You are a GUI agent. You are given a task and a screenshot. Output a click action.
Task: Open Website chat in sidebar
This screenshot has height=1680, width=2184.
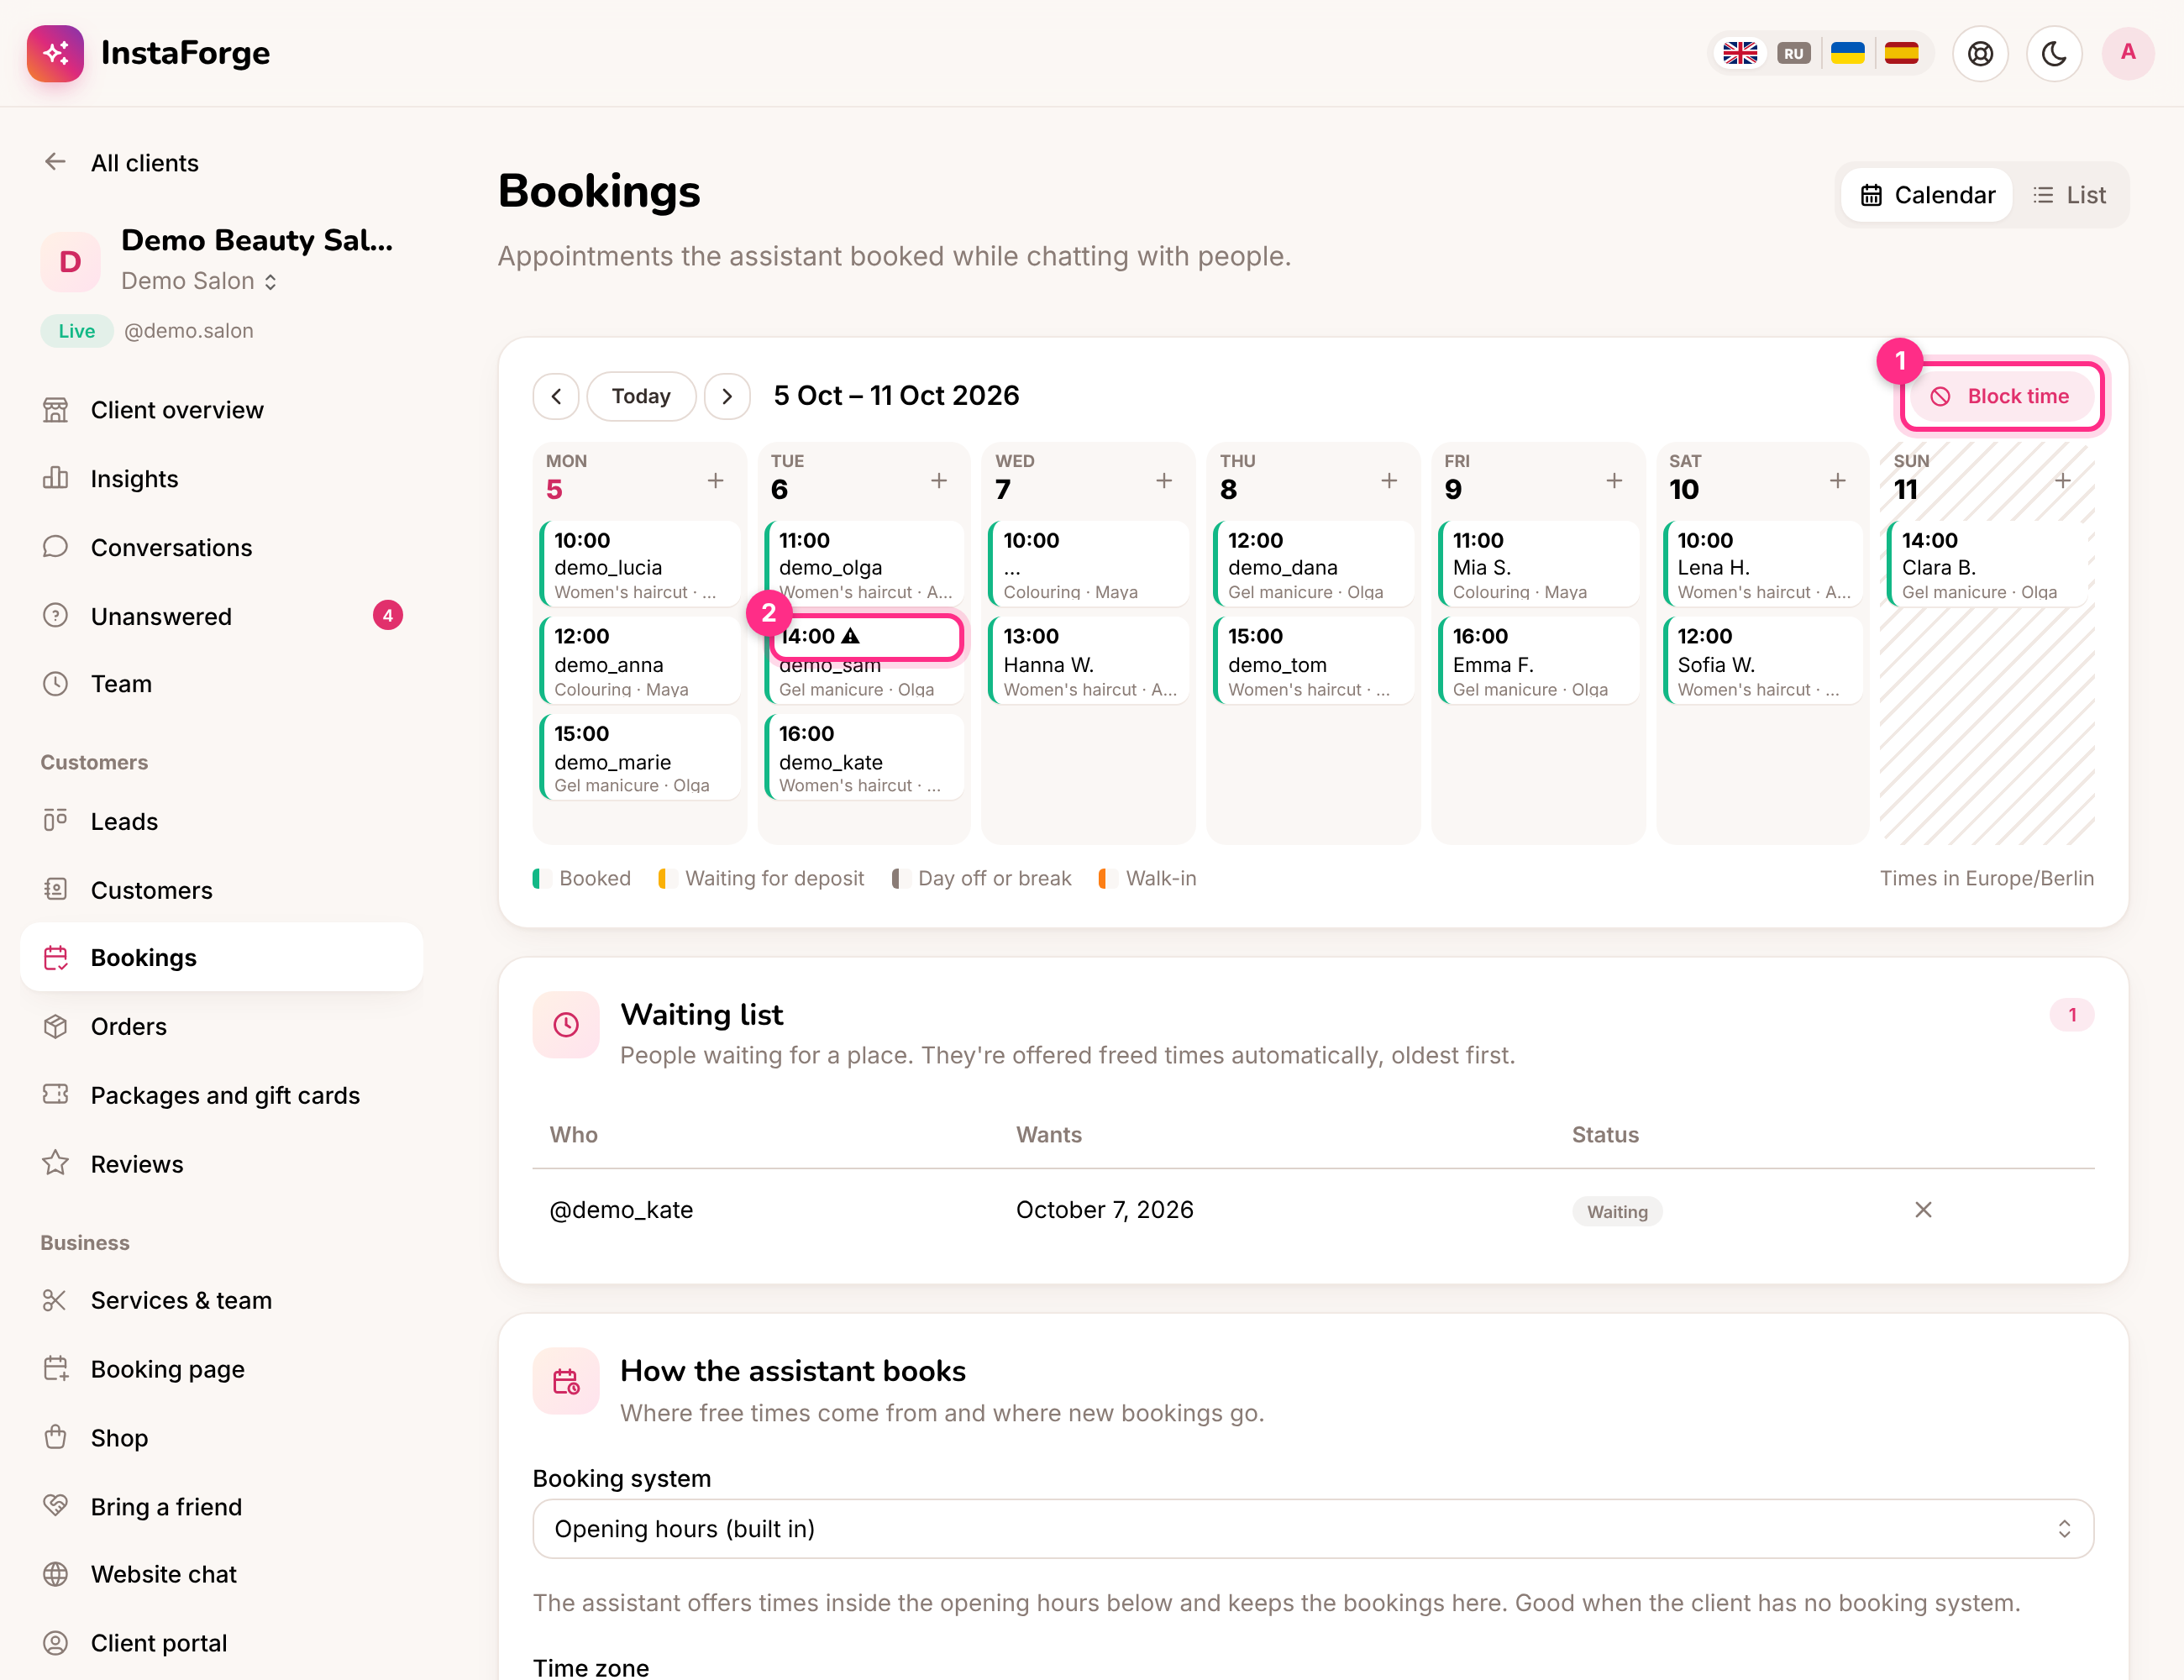222,1574
